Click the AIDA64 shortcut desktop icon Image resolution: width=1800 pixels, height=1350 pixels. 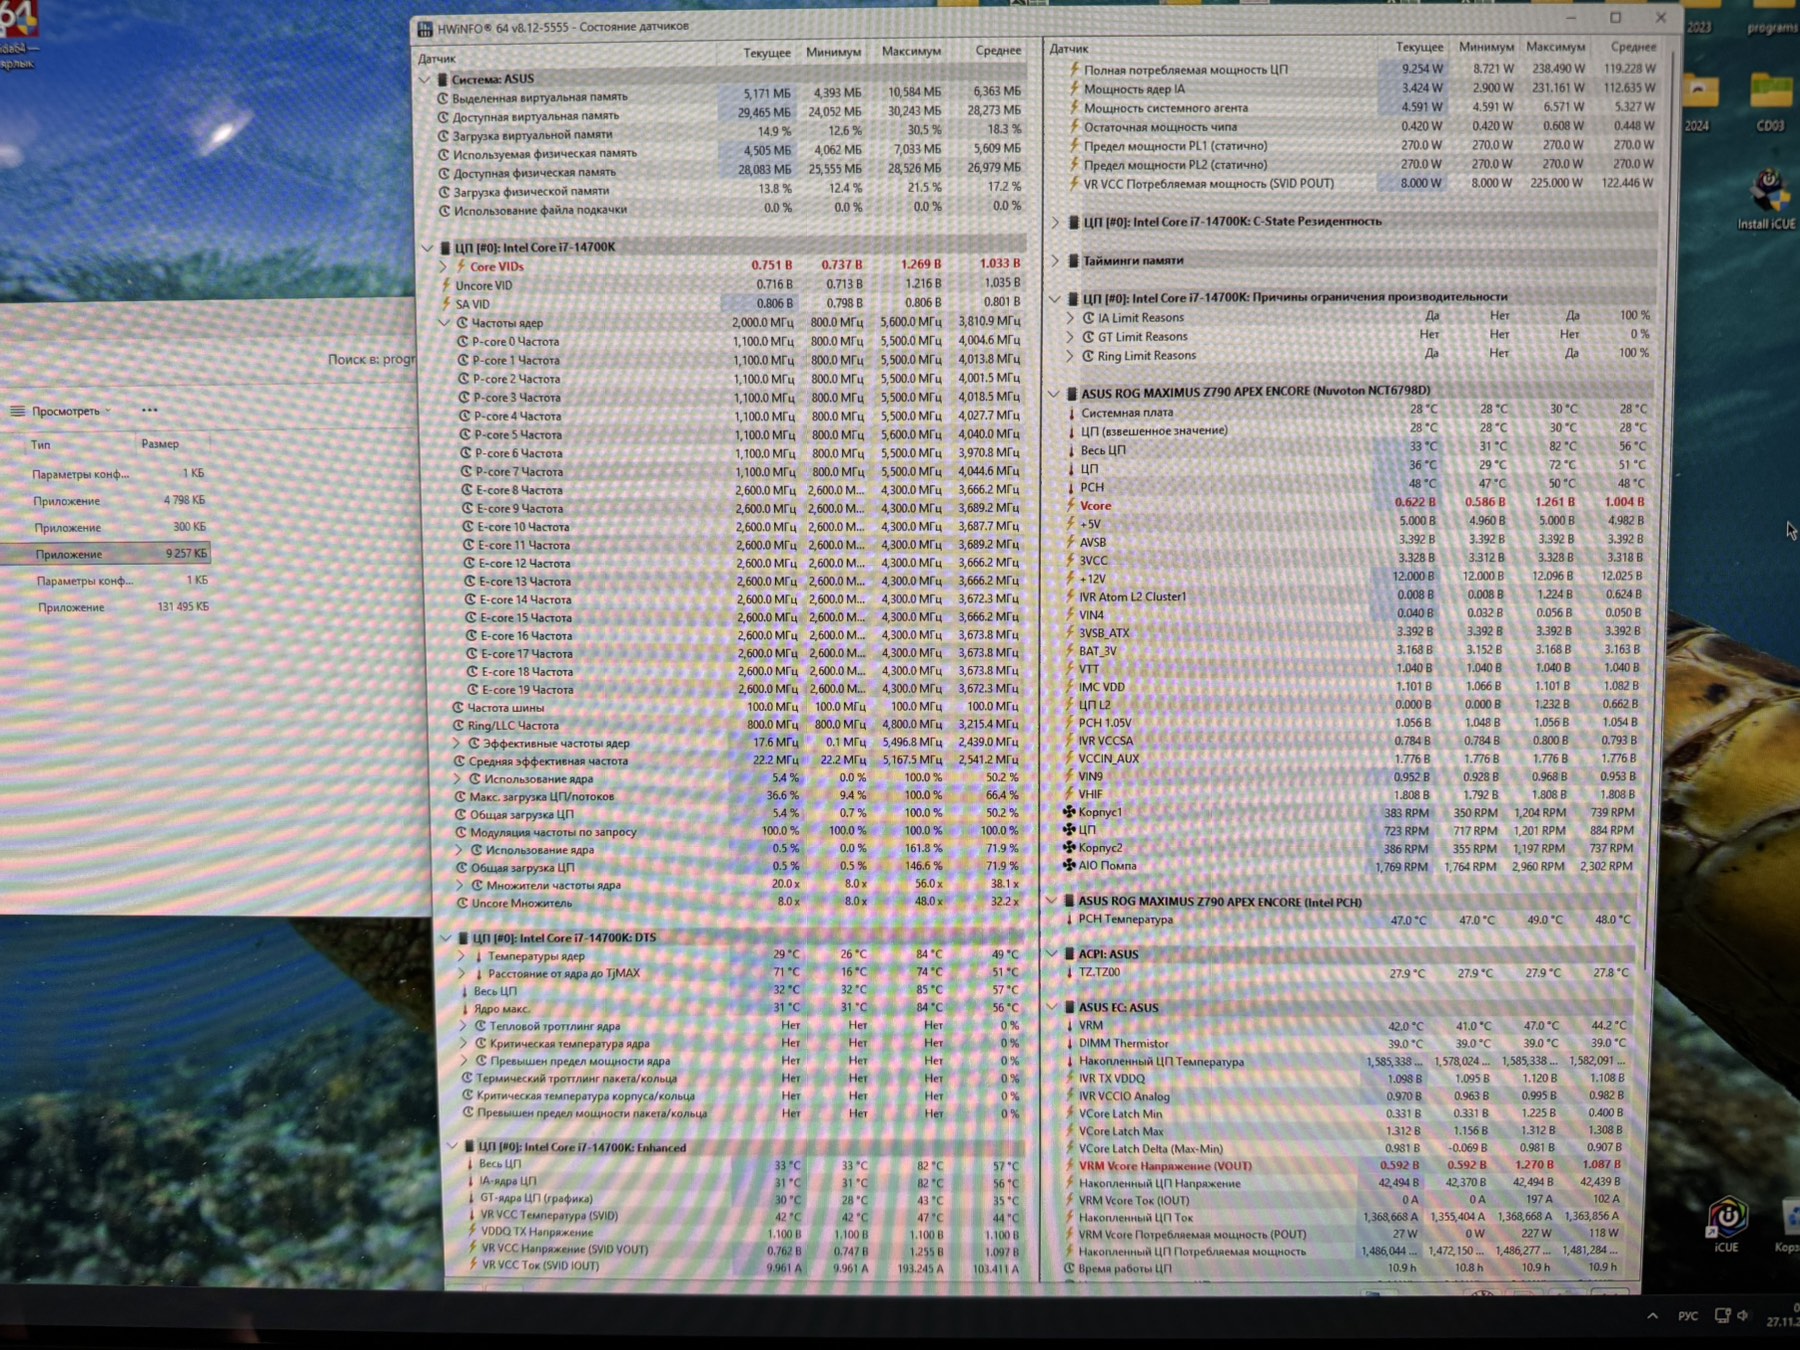point(20,35)
